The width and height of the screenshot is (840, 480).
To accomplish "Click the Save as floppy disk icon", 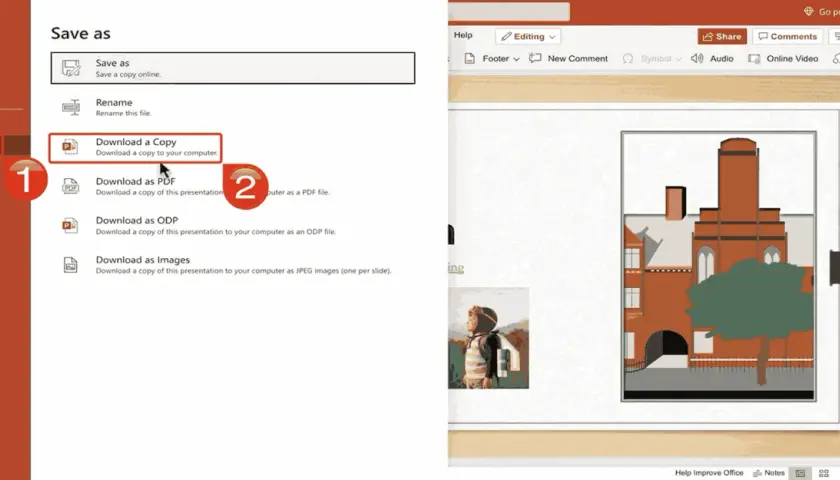I will (x=71, y=68).
